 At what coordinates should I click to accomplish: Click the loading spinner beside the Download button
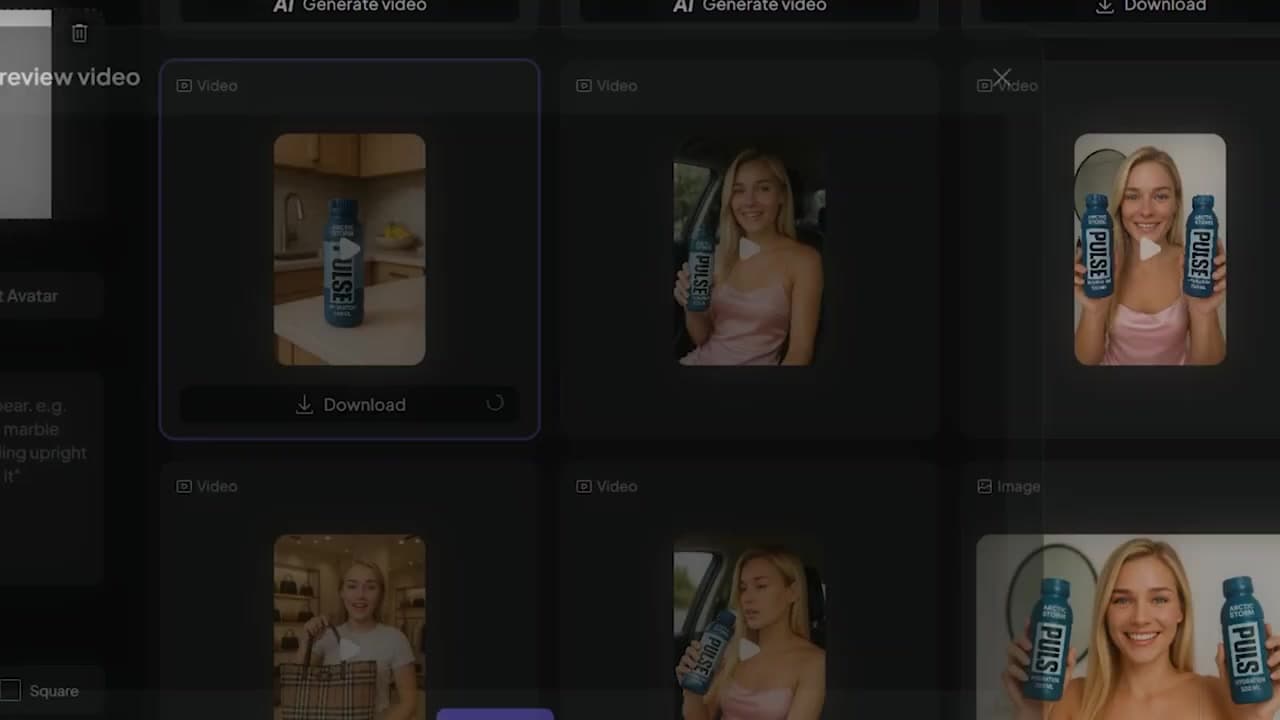click(495, 403)
